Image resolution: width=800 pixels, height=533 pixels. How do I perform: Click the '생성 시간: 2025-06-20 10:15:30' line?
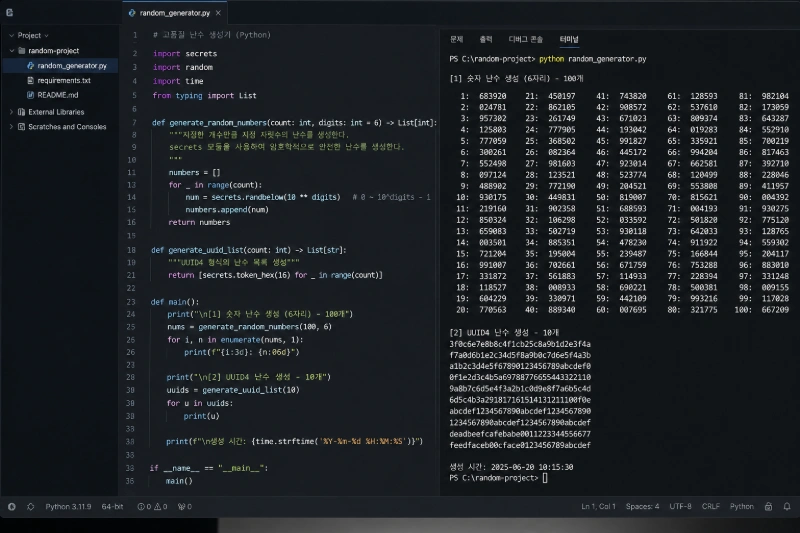[x=511, y=467]
